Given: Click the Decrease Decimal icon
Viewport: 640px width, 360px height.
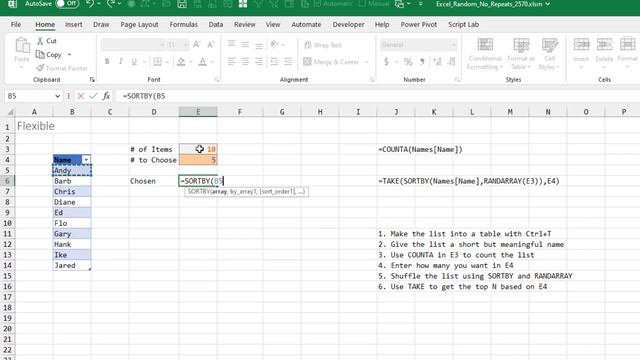Looking at the screenshot, I should (x=451, y=62).
